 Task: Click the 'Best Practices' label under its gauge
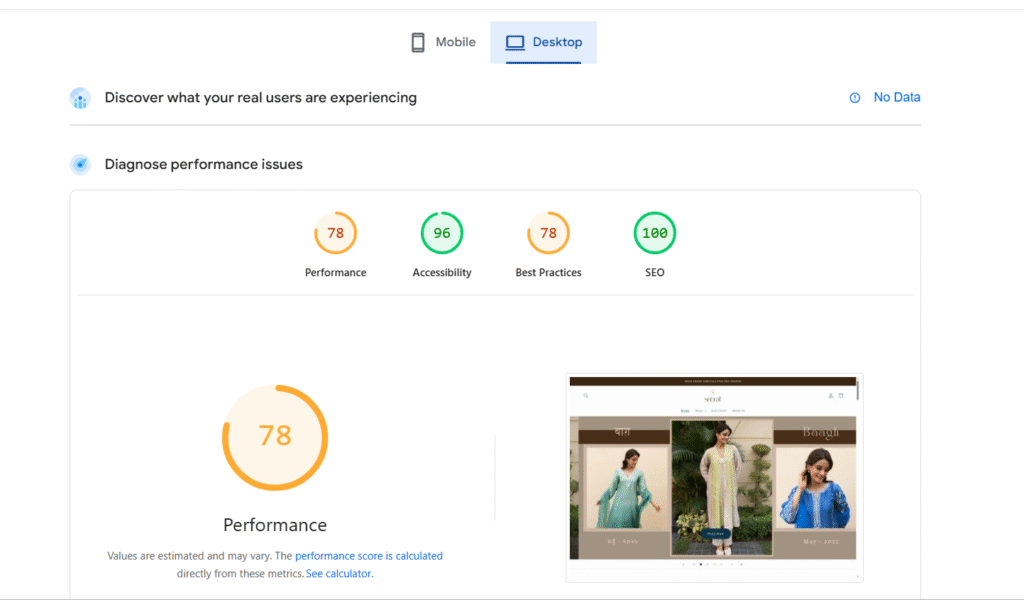(x=548, y=273)
